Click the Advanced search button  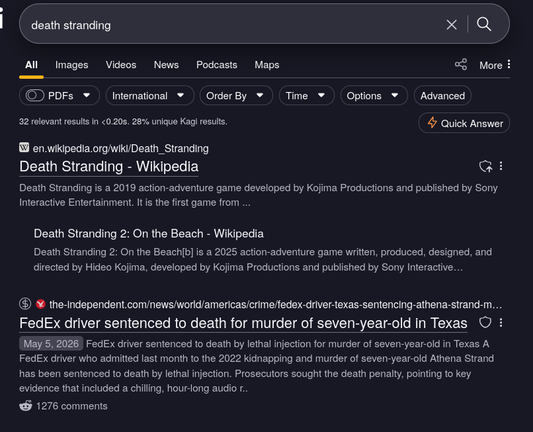coord(442,96)
